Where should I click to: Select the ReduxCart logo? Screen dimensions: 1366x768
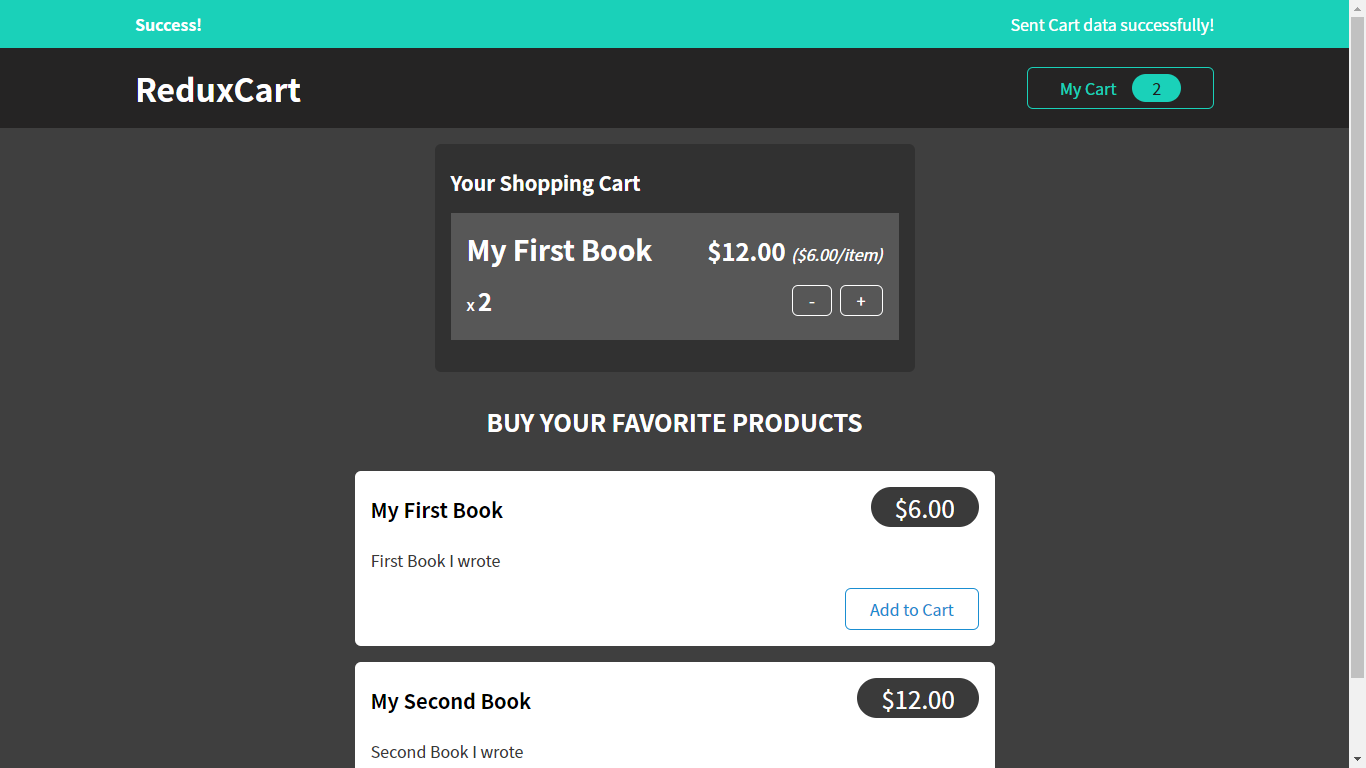pyautogui.click(x=218, y=90)
